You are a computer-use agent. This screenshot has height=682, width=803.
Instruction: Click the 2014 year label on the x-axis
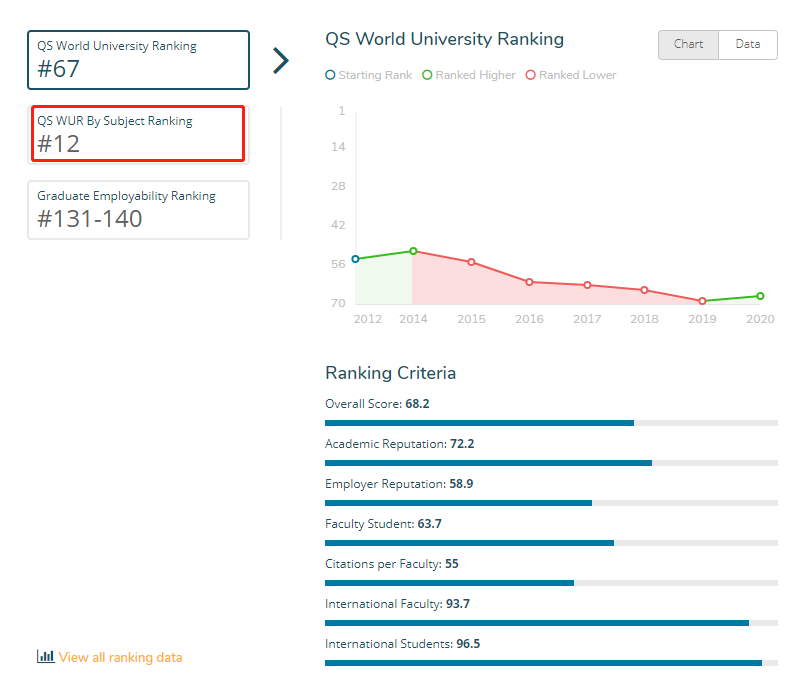(413, 319)
